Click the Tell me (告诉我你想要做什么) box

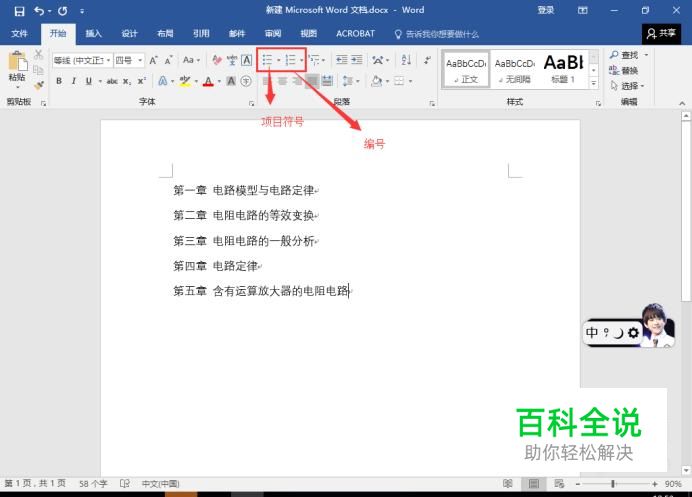tap(437, 34)
